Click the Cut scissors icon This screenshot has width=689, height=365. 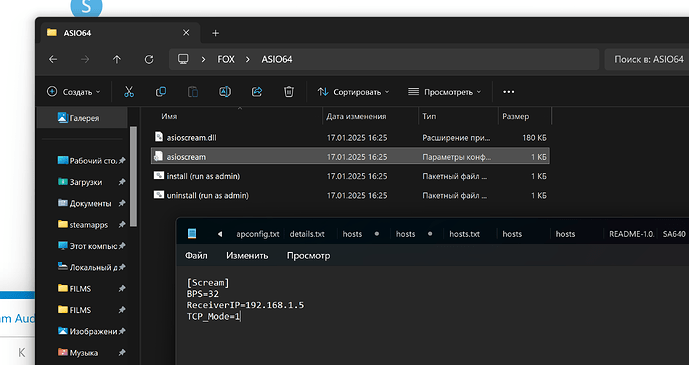click(129, 92)
